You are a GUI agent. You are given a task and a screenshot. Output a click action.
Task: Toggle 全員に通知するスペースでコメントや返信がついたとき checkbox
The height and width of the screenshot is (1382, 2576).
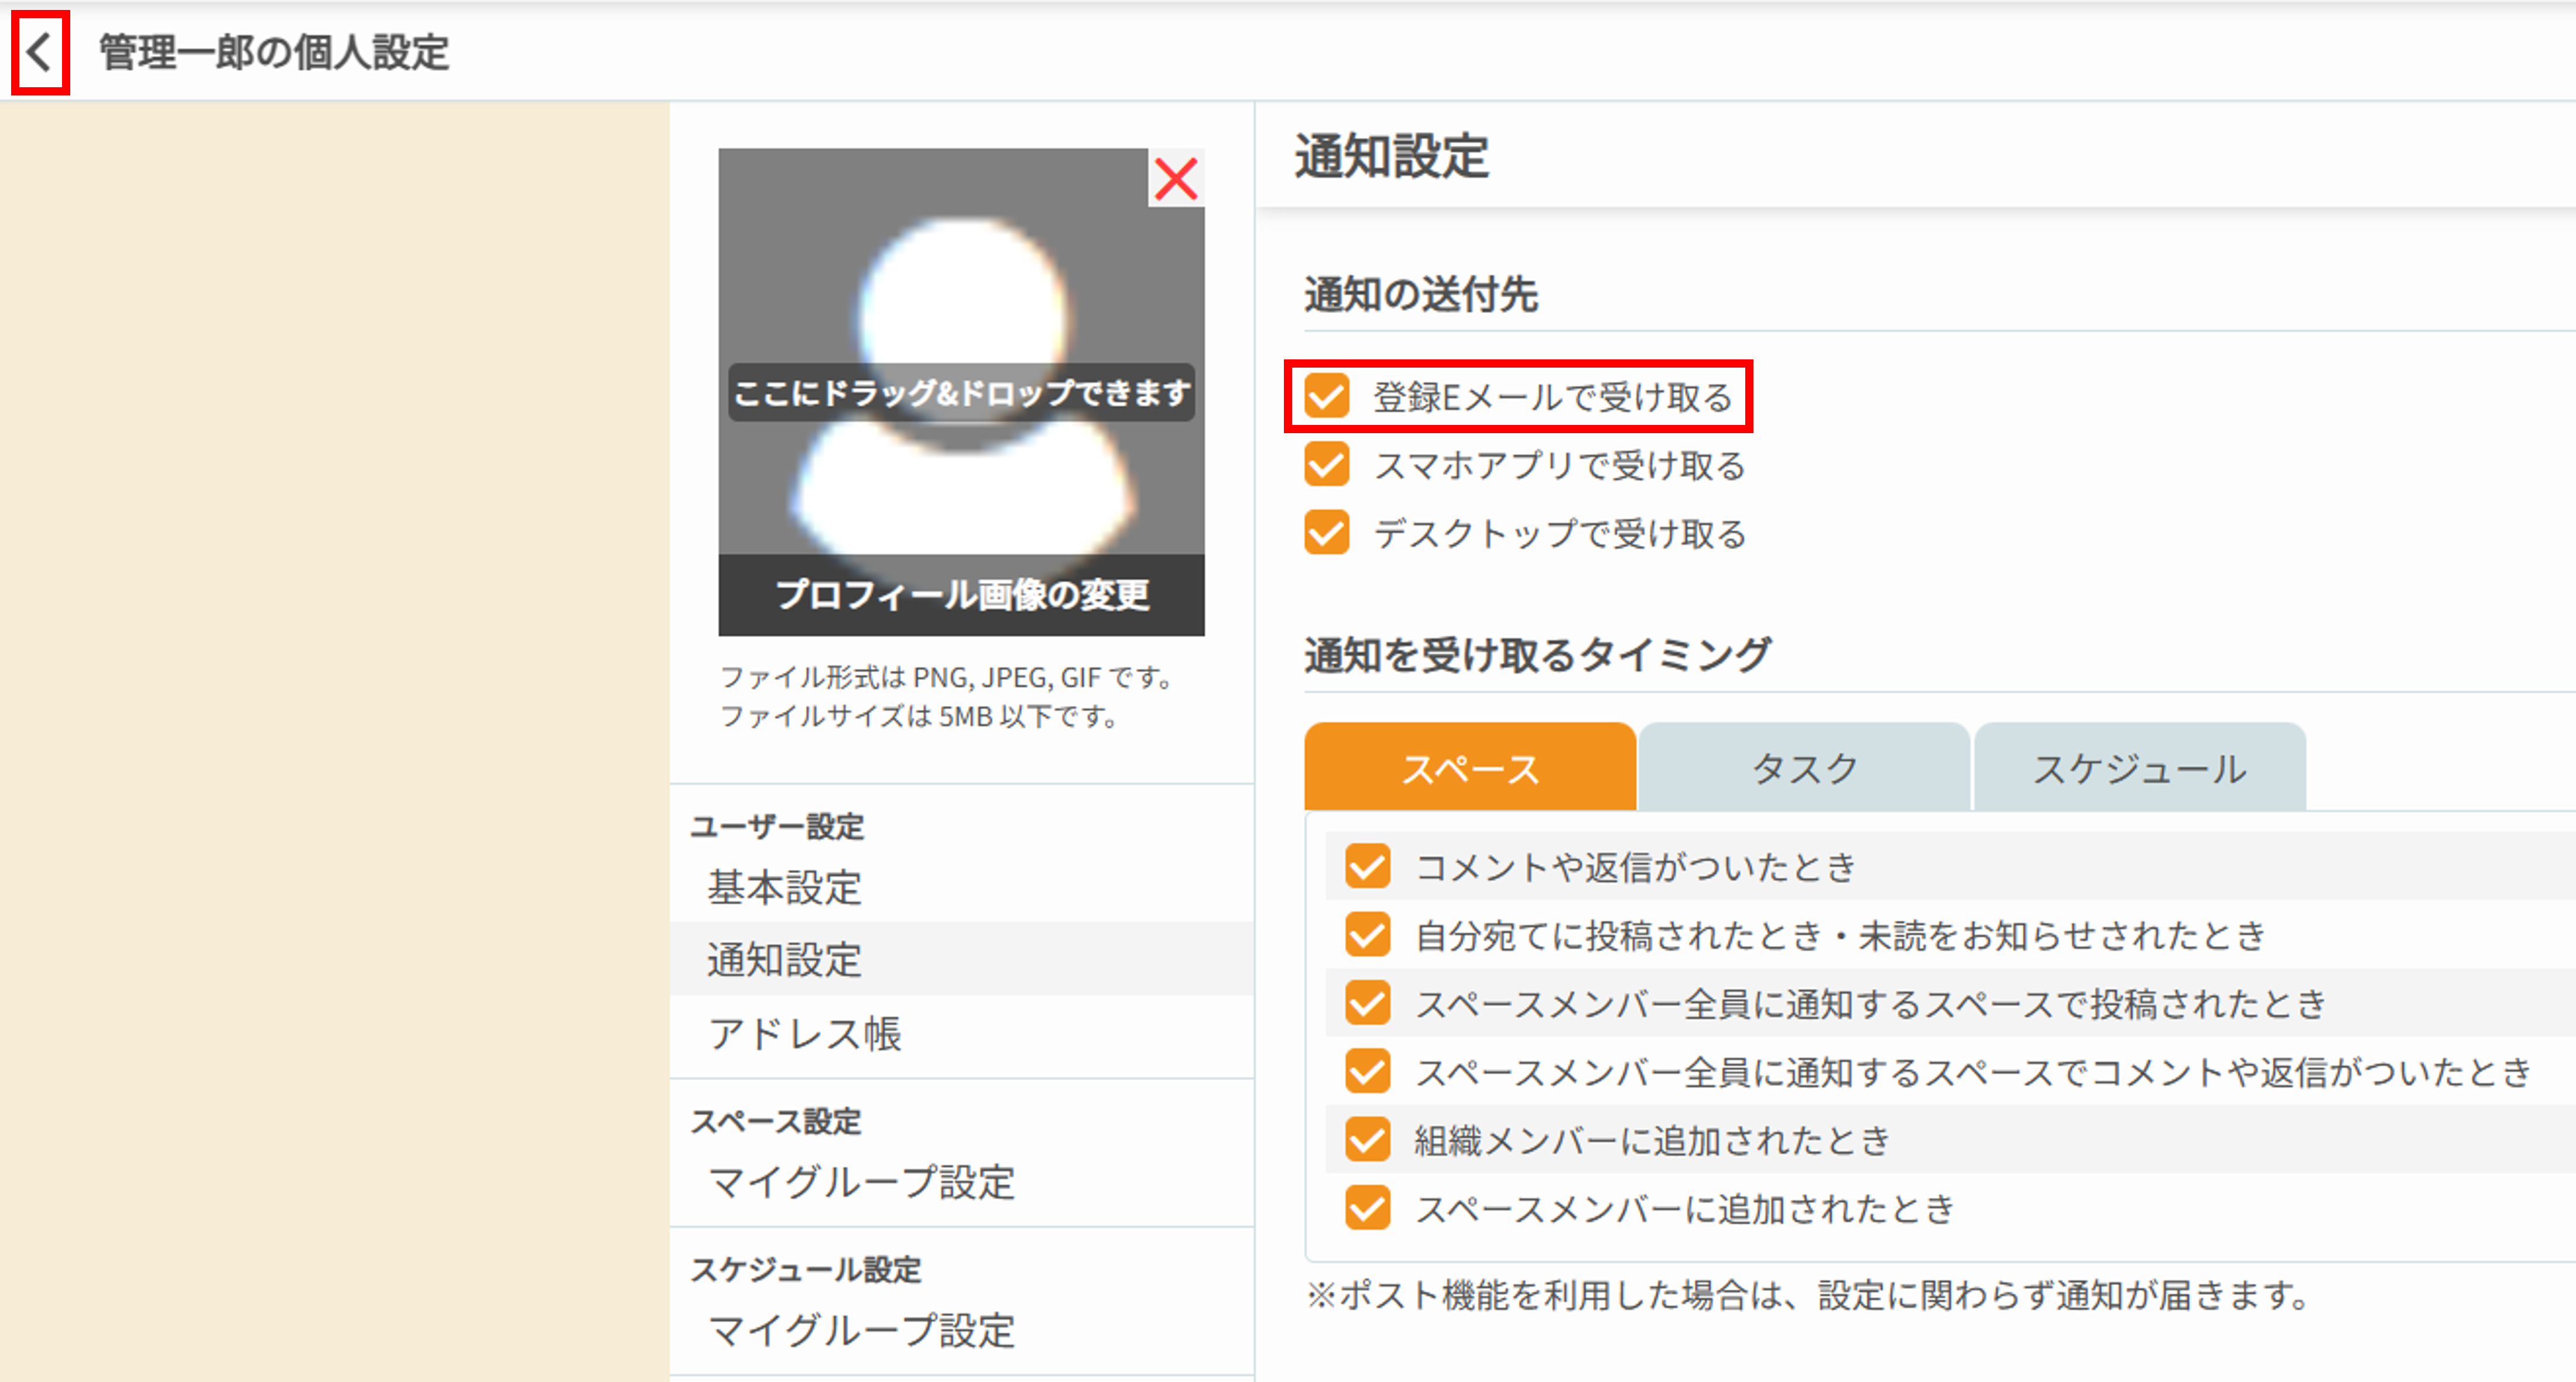coord(1367,1072)
